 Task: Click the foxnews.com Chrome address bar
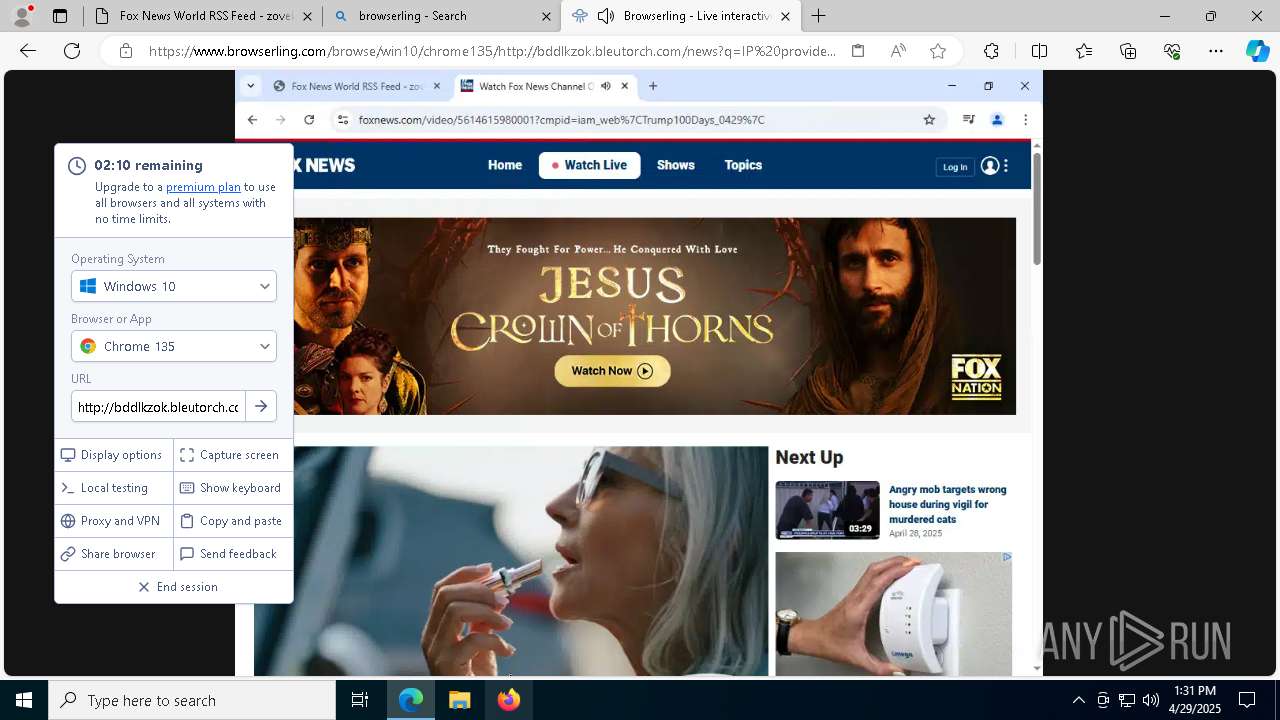coord(561,120)
